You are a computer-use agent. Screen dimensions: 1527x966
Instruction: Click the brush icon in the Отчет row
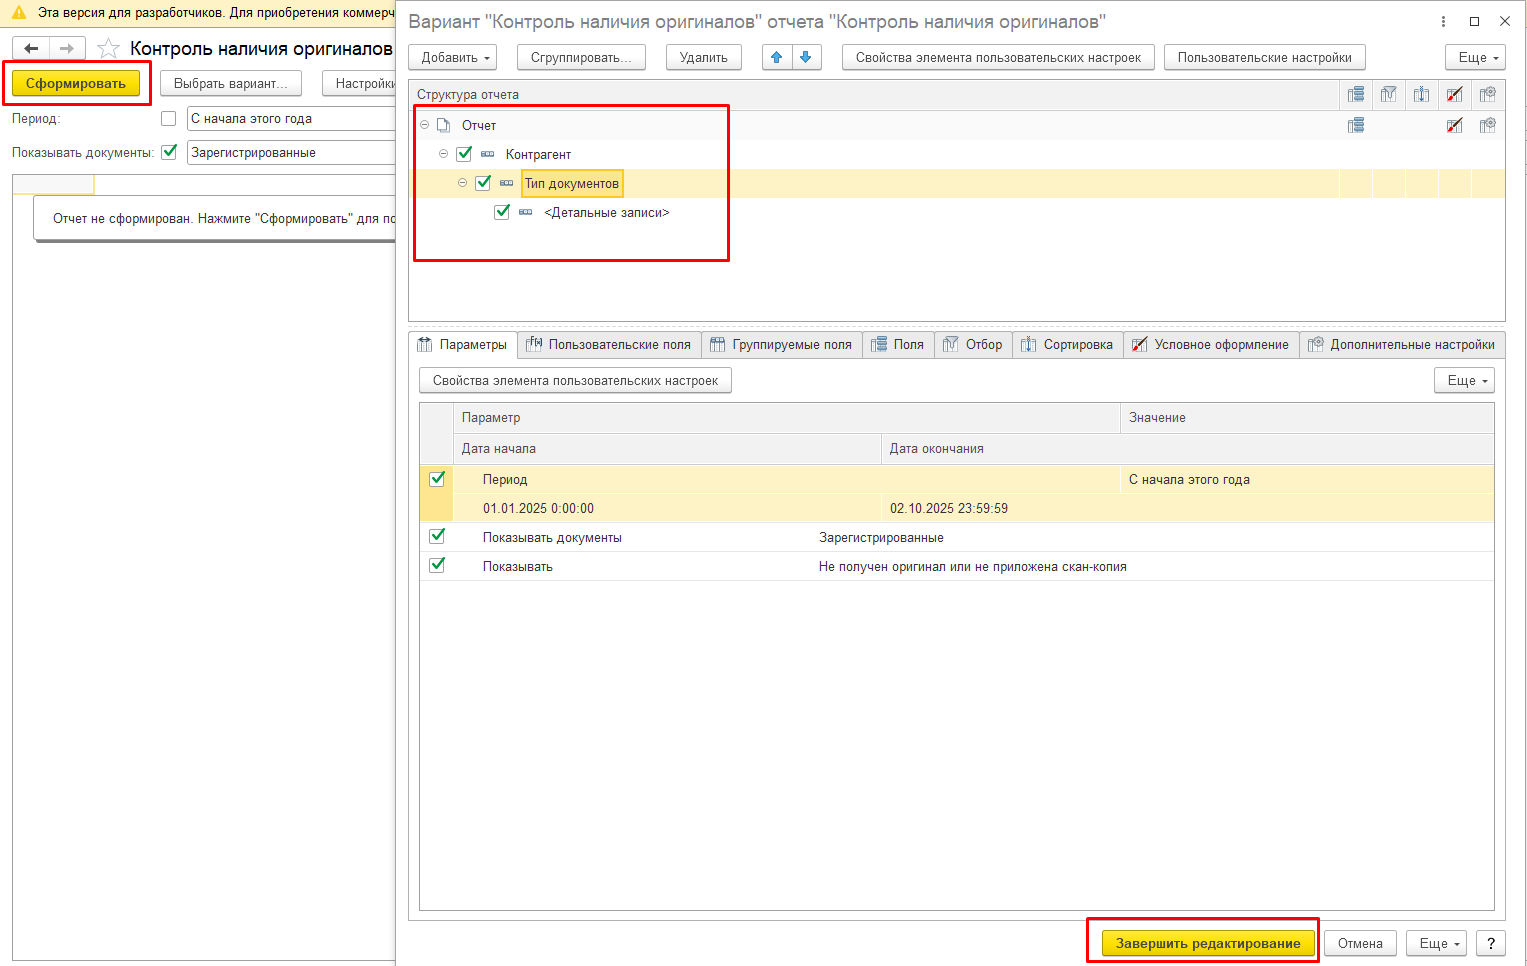click(x=1455, y=125)
